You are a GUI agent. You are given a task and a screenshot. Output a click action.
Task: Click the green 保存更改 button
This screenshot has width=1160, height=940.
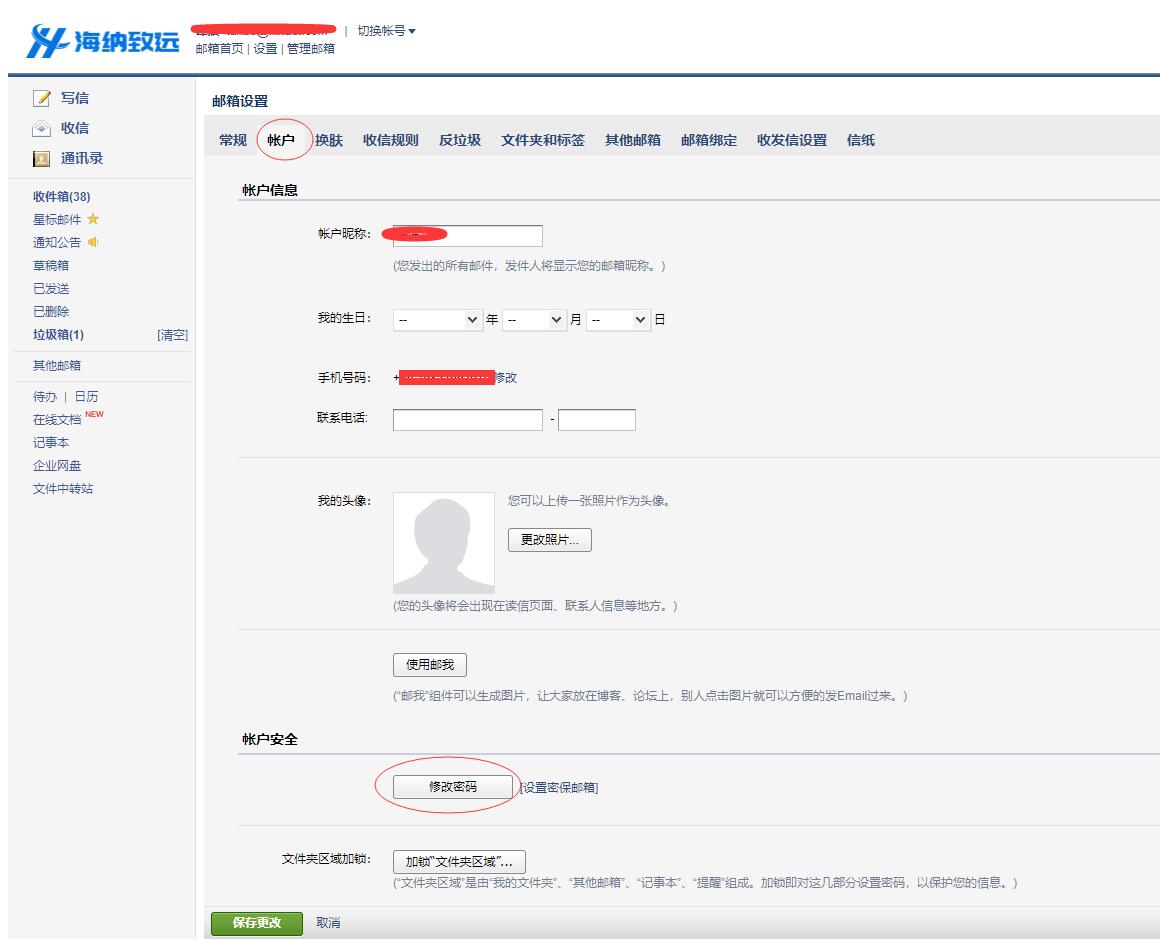pos(257,922)
